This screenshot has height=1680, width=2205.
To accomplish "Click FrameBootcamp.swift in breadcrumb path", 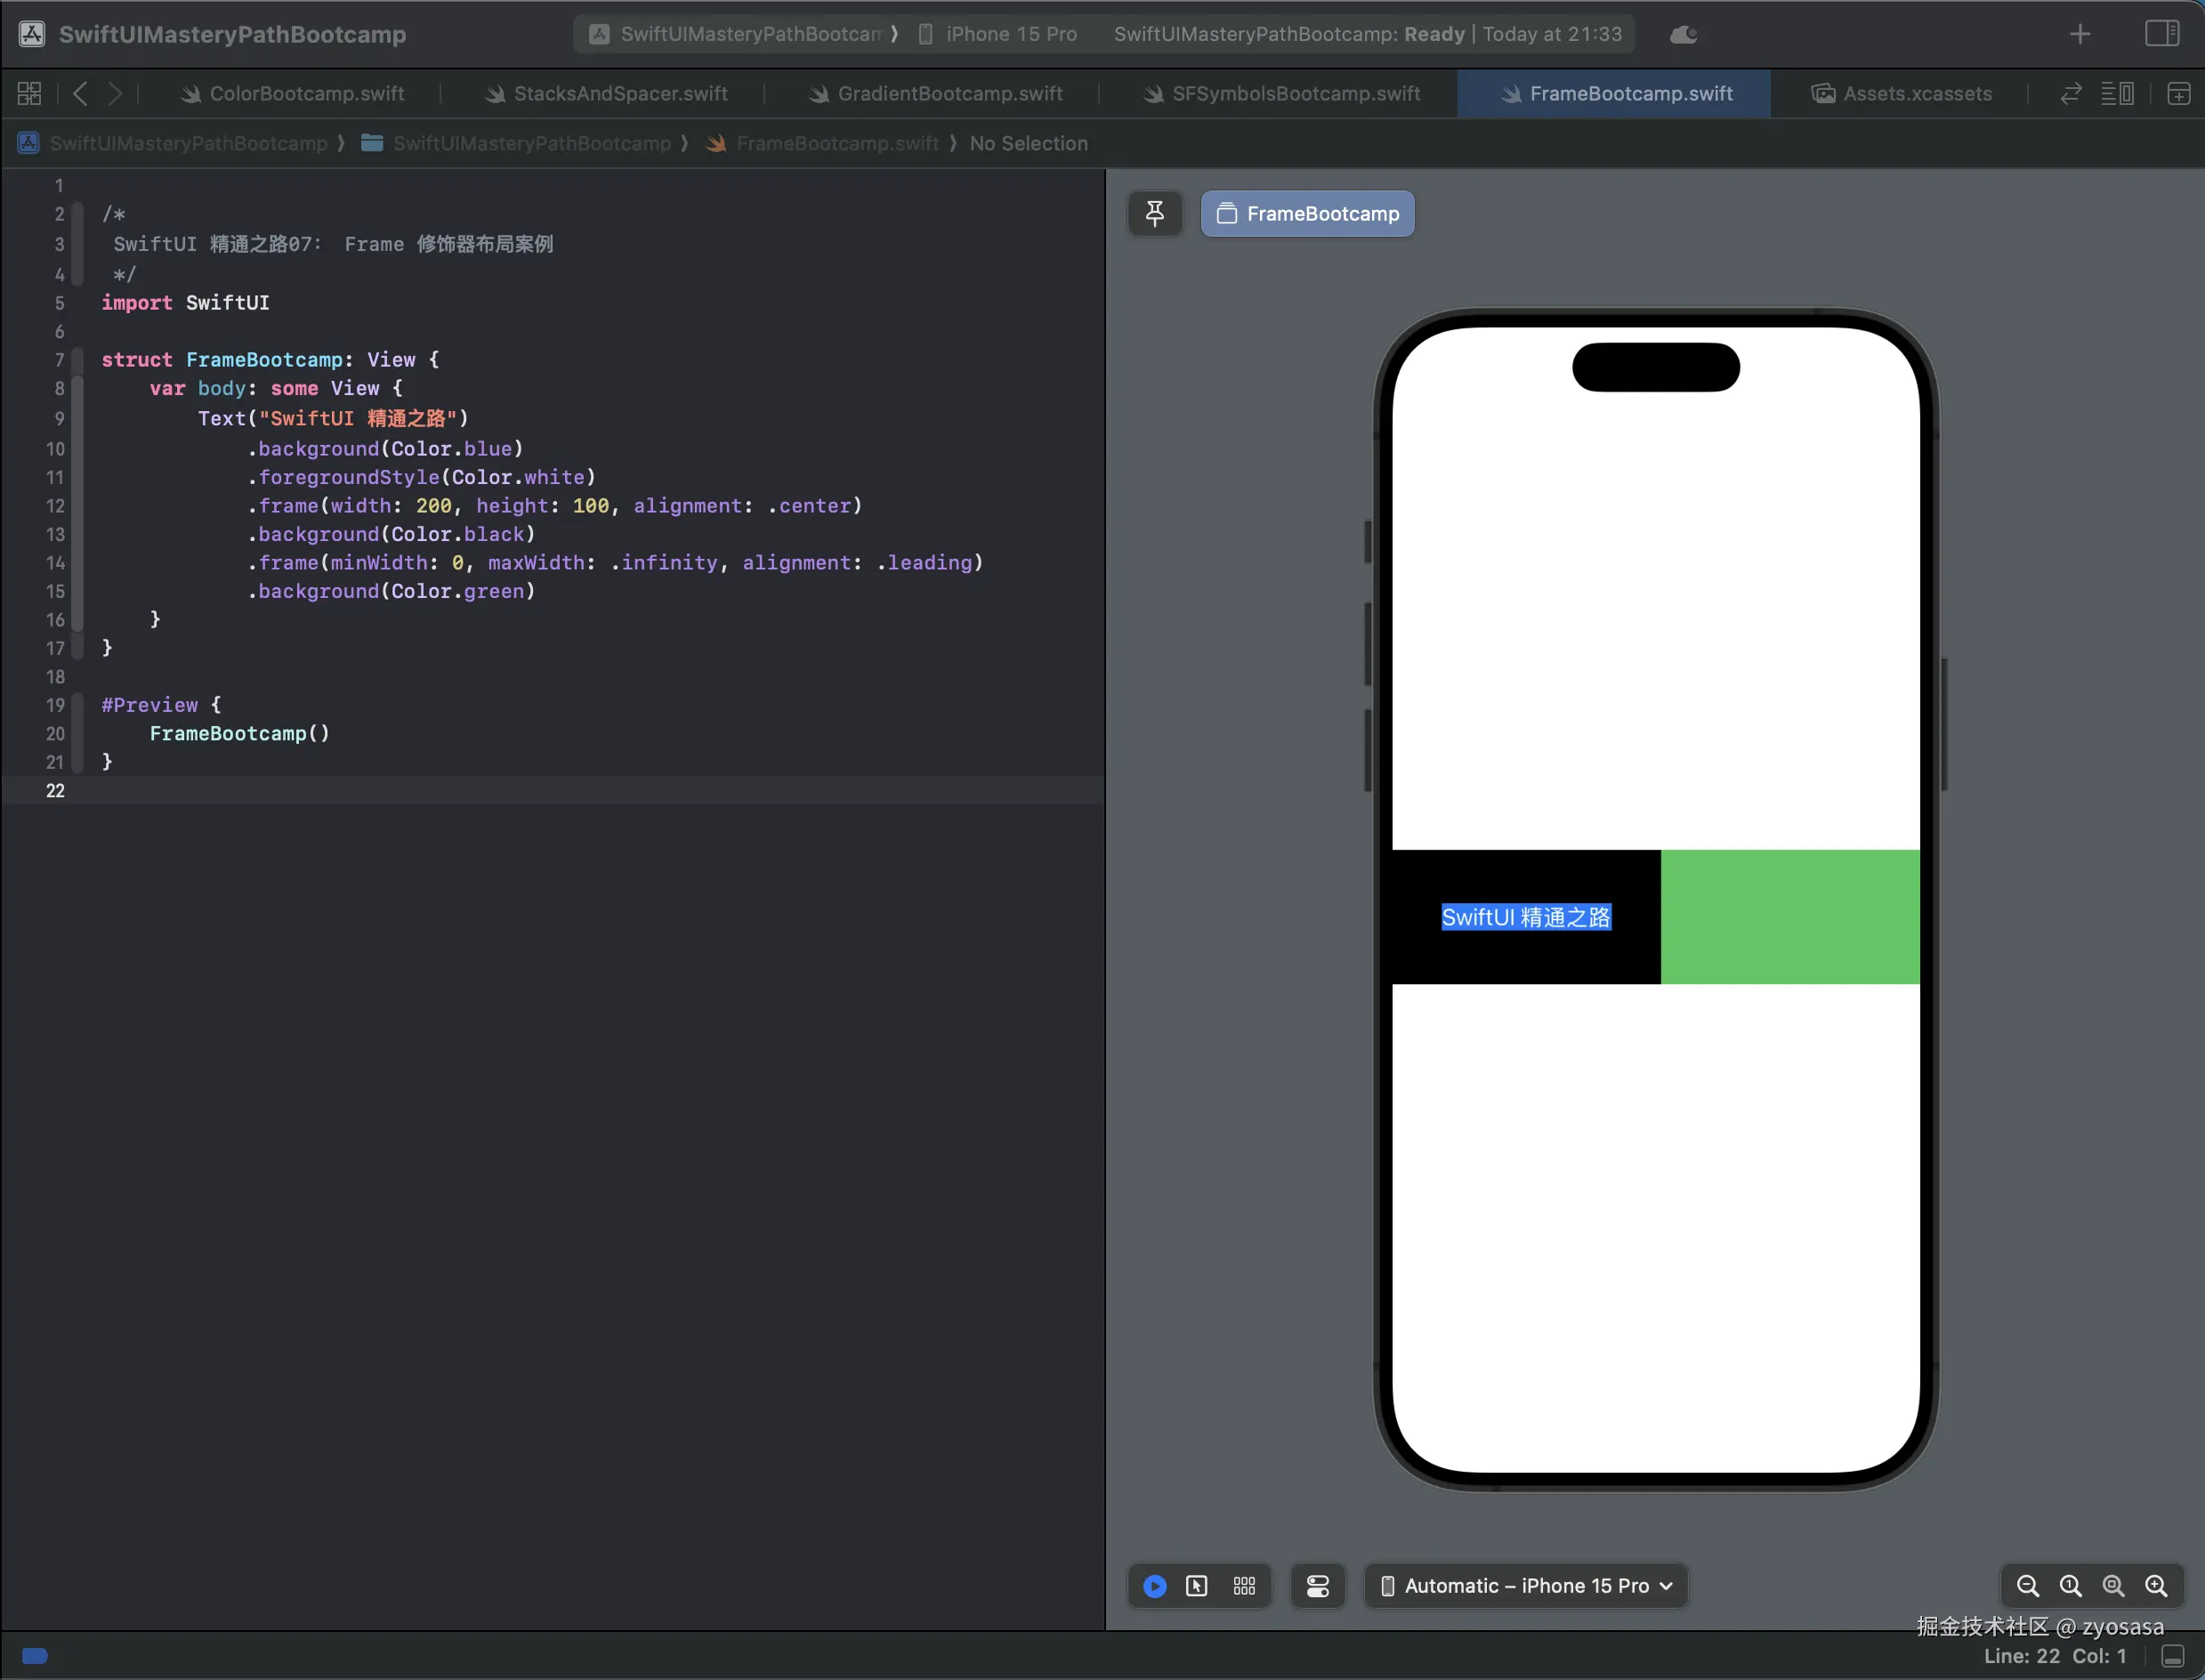I will click(836, 143).
